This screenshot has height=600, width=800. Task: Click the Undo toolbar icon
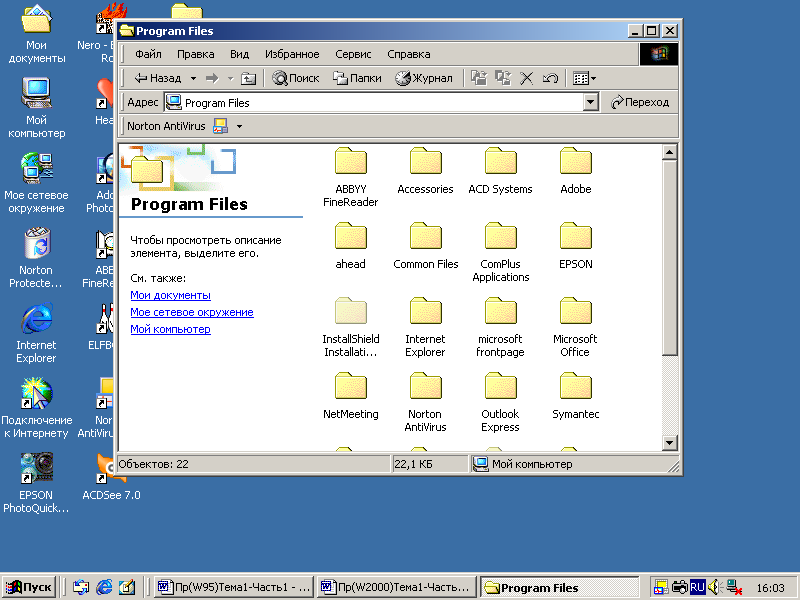pos(550,78)
